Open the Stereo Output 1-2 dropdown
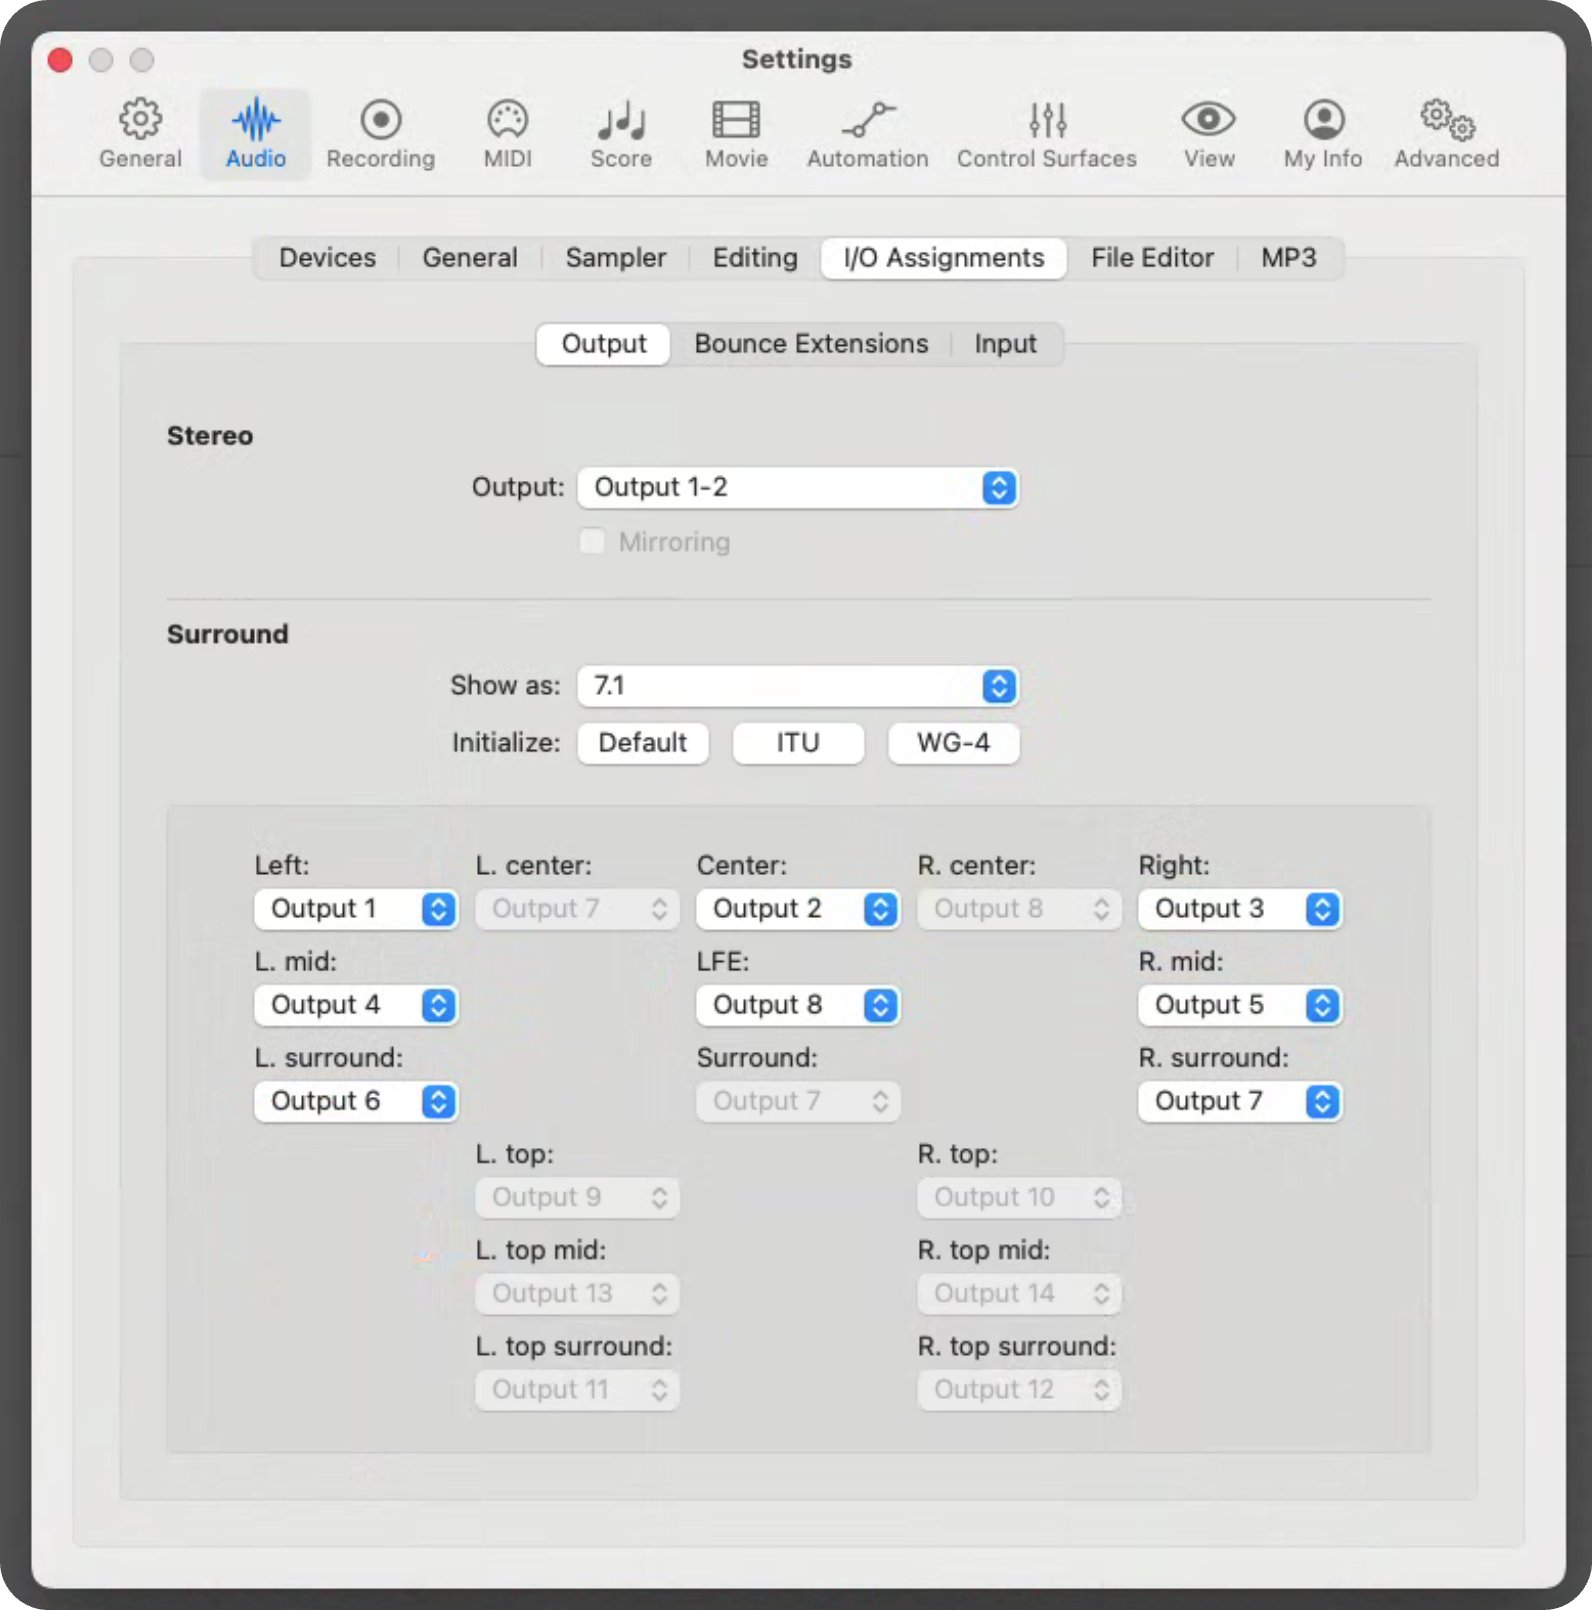 tap(798, 488)
